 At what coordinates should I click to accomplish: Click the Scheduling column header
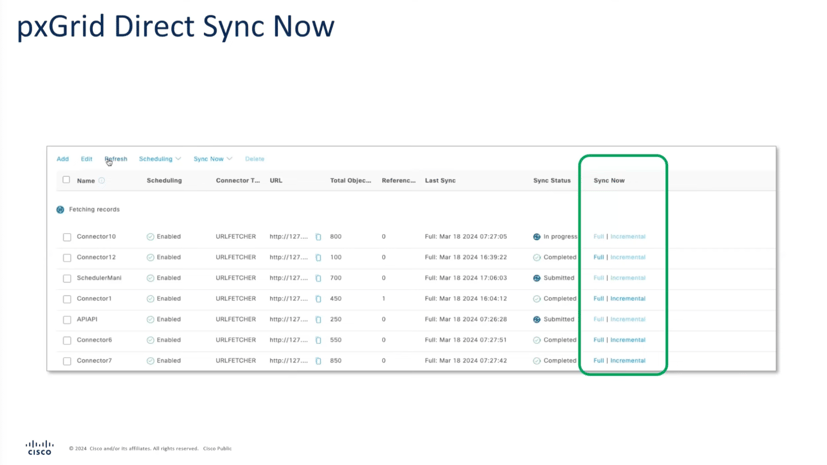pyautogui.click(x=164, y=180)
